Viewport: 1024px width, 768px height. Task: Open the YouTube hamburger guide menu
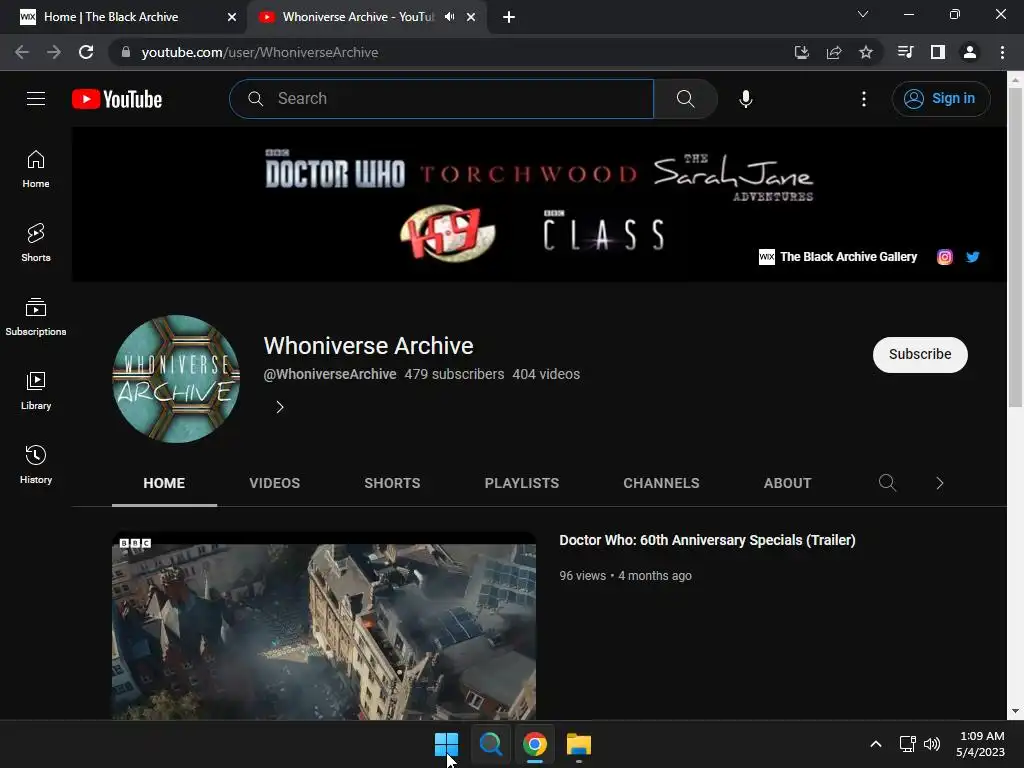coord(36,99)
